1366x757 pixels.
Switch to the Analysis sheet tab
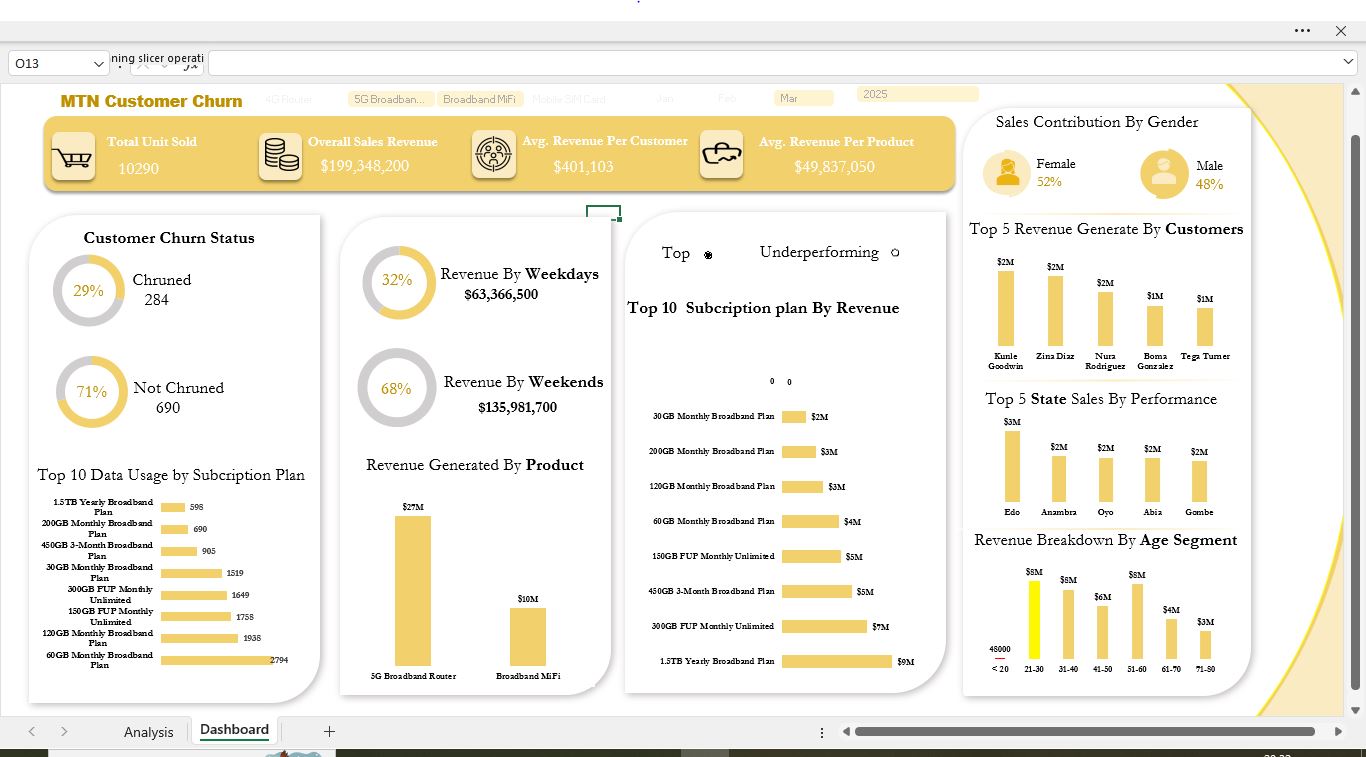(x=148, y=732)
